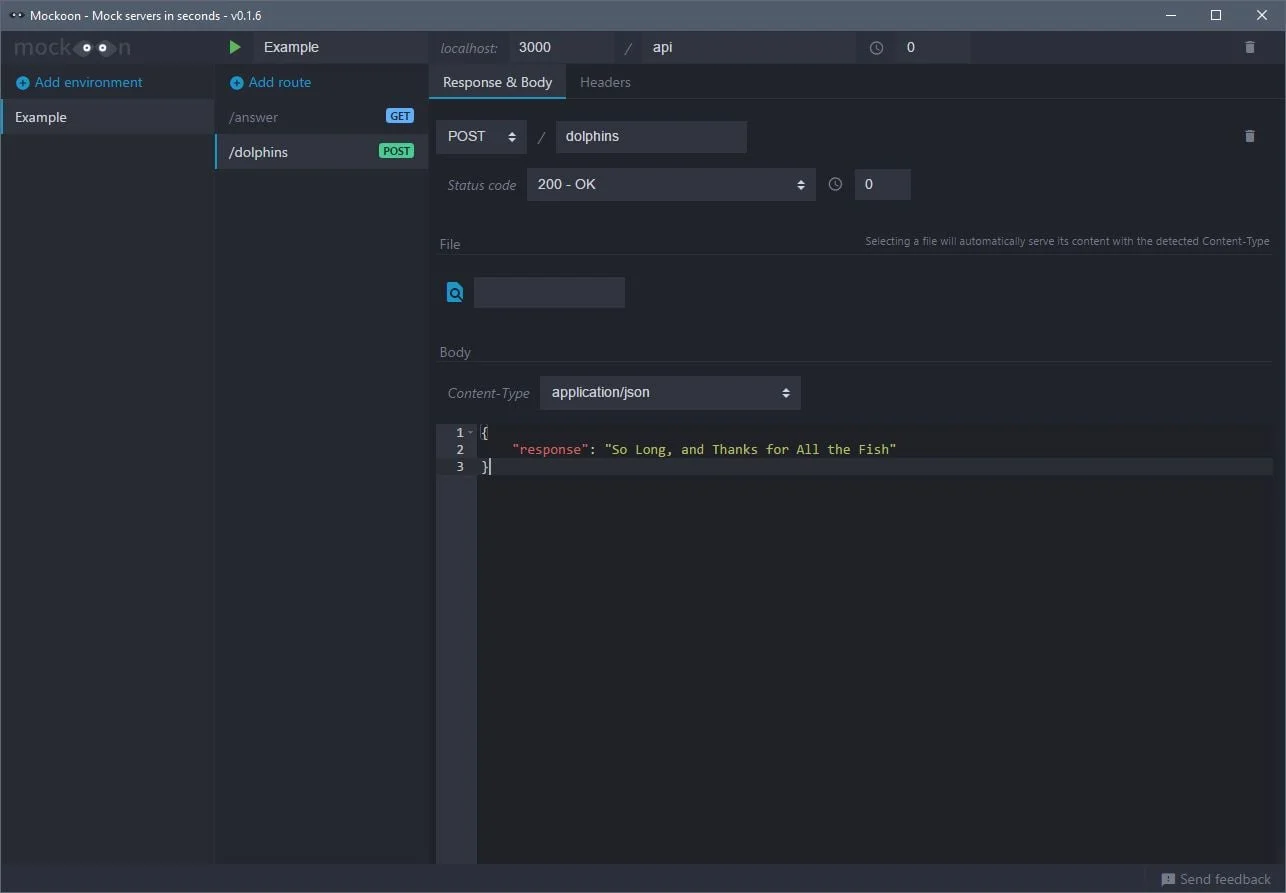Screen dimensions: 1286x893
Task: Select the /answer GET route
Action: pos(320,117)
